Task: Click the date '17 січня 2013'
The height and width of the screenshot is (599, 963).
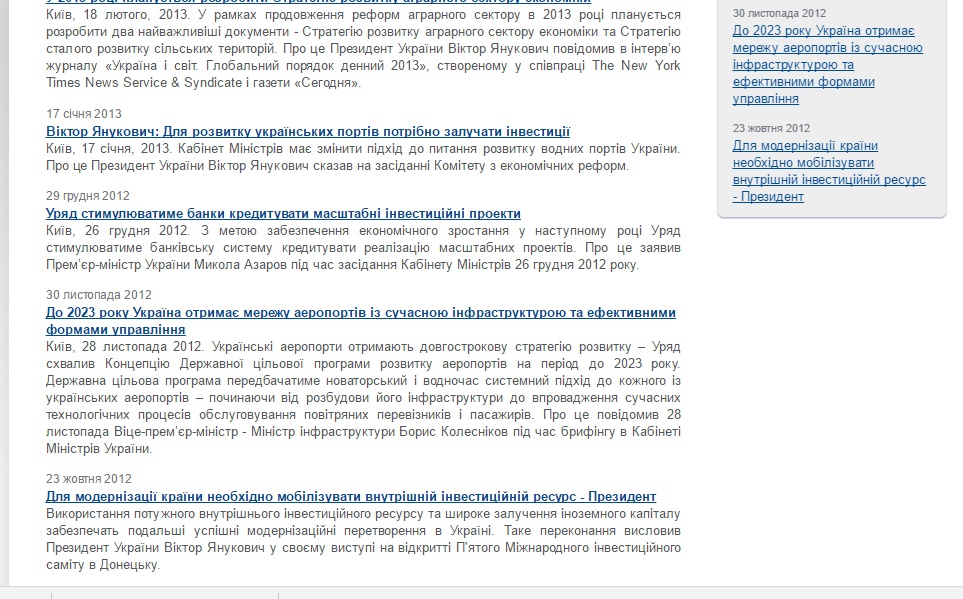Action: point(84,114)
